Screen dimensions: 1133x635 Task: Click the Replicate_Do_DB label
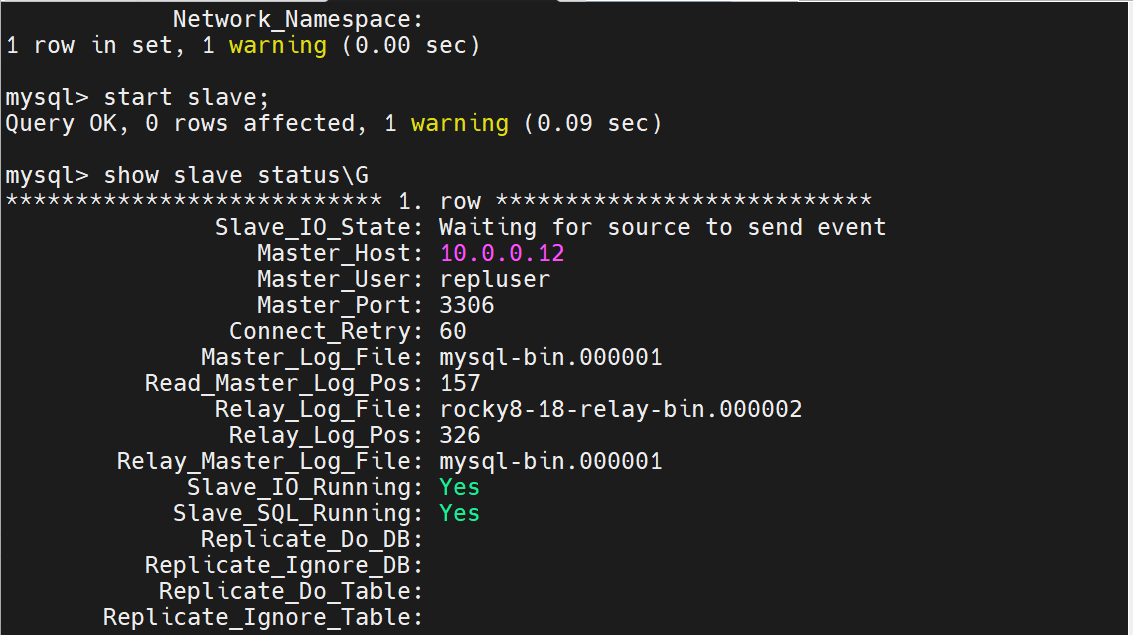(312, 540)
